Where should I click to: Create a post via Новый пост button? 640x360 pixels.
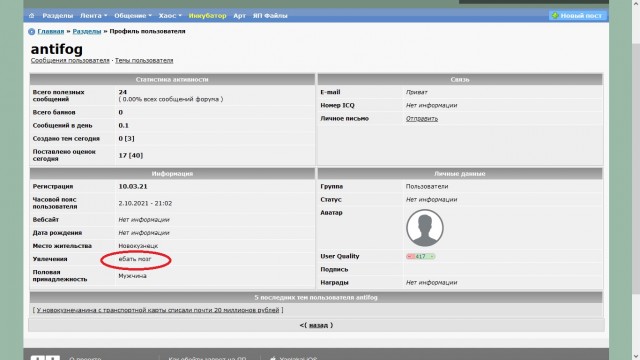point(577,16)
